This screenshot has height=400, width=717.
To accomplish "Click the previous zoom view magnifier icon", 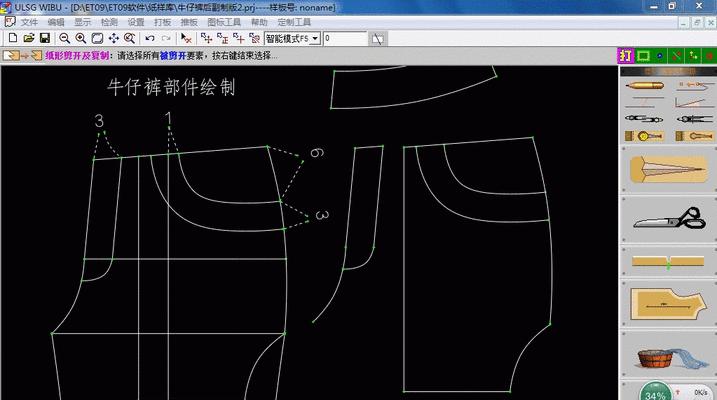I will (130, 38).
